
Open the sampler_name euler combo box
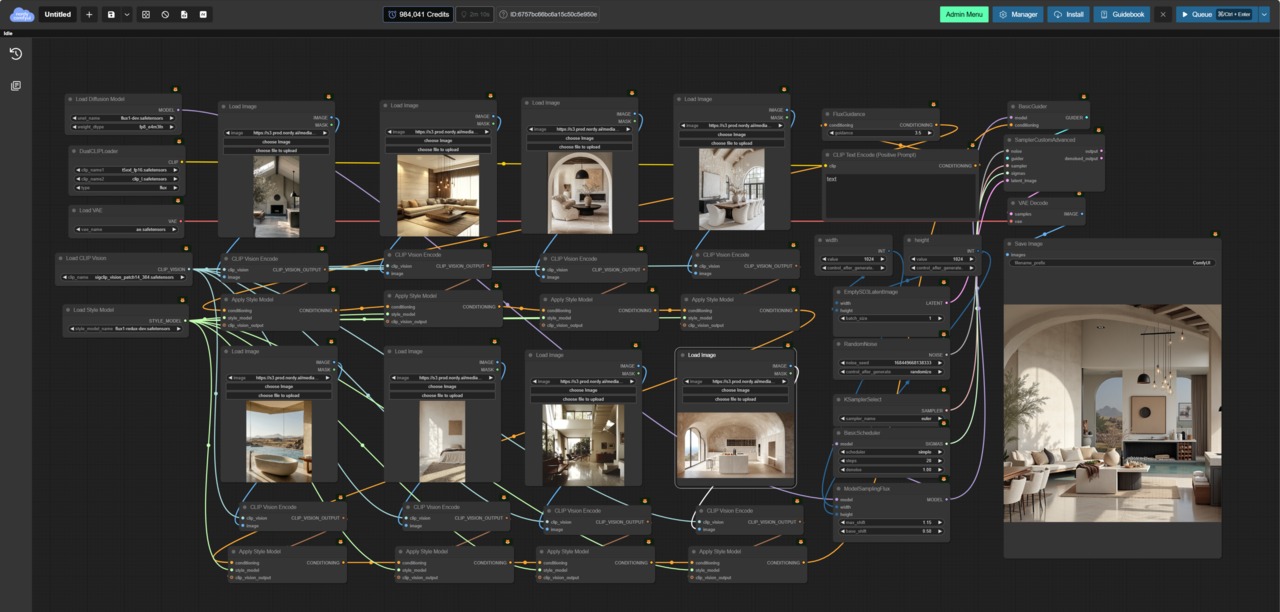[x=891, y=419]
